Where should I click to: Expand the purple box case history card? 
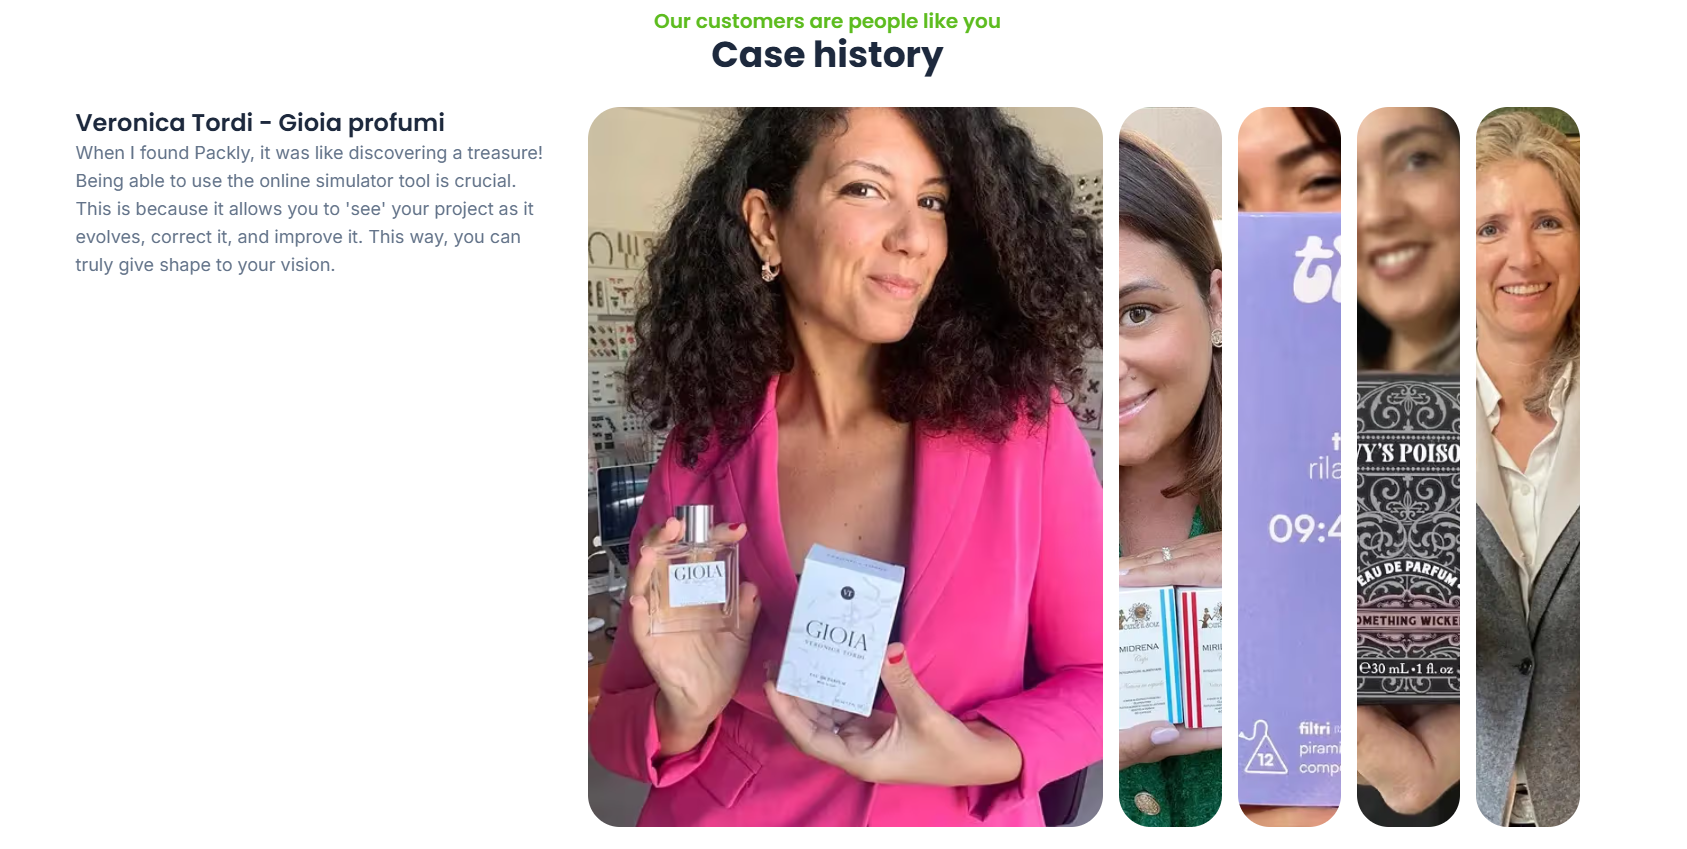(x=1289, y=467)
